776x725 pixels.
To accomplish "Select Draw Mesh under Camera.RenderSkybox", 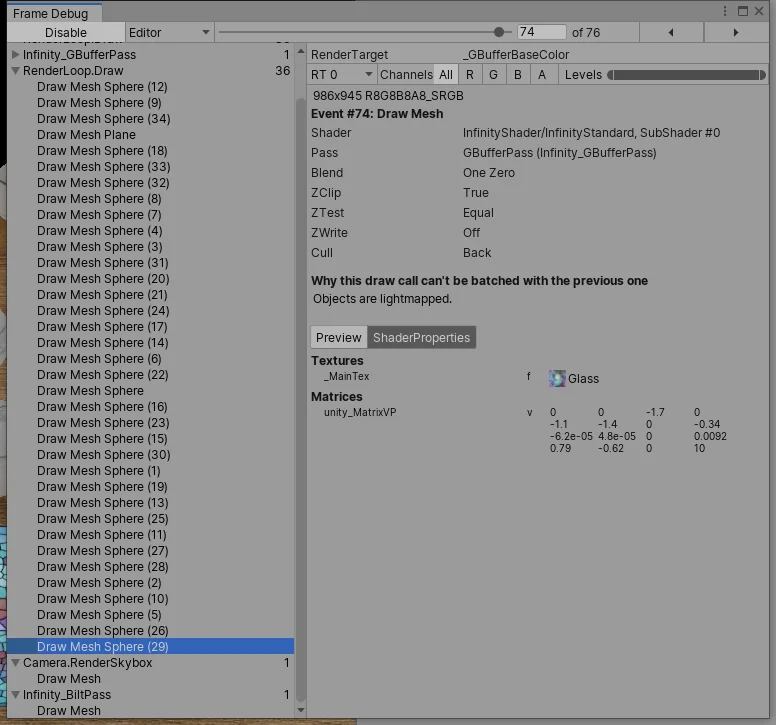I will tap(151, 679).
